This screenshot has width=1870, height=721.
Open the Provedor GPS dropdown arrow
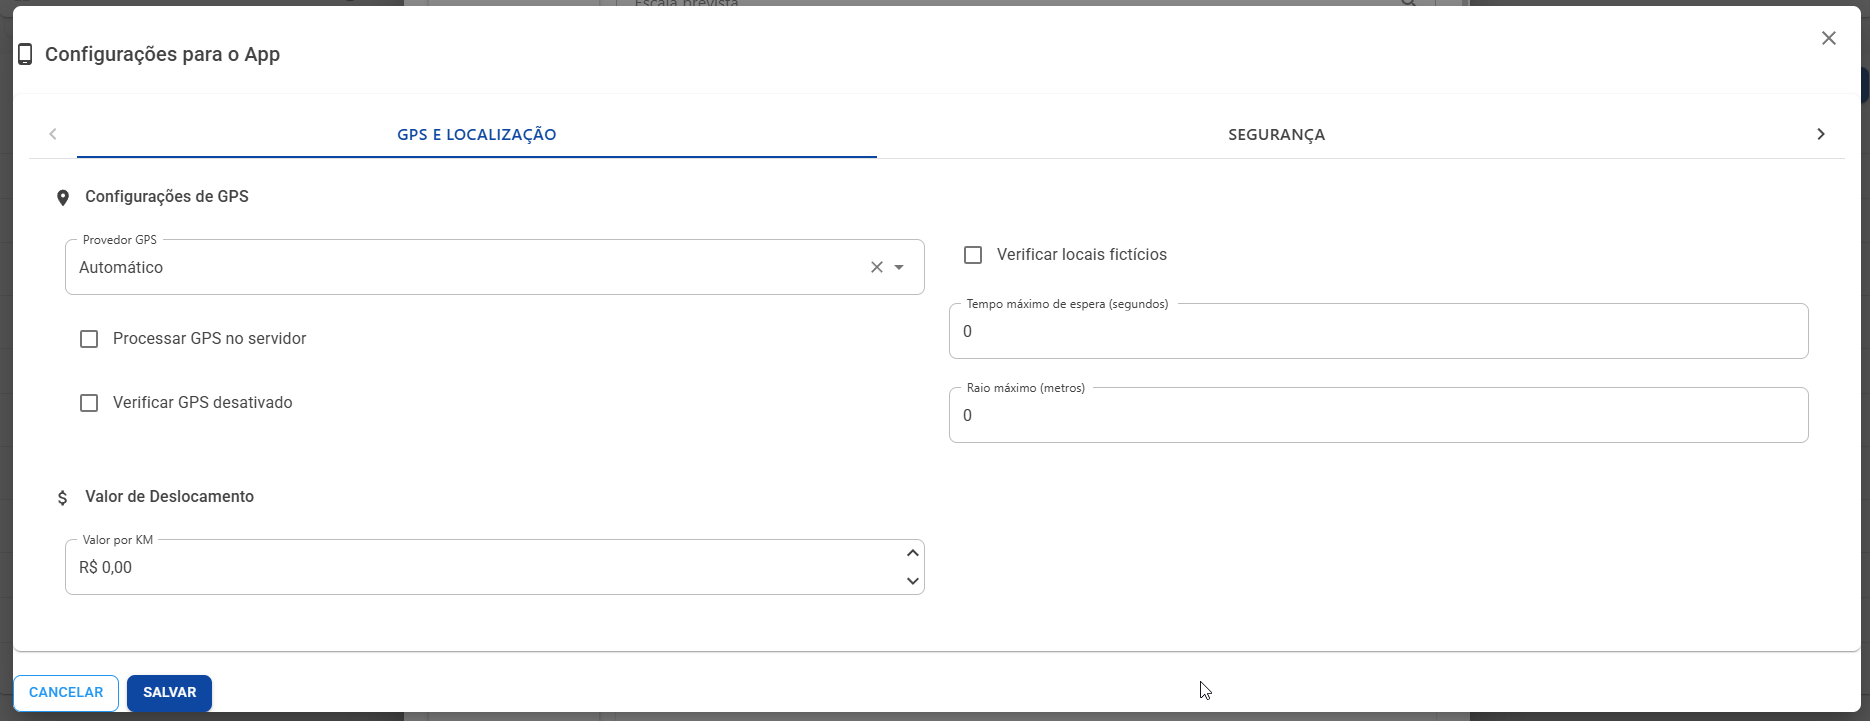899,267
